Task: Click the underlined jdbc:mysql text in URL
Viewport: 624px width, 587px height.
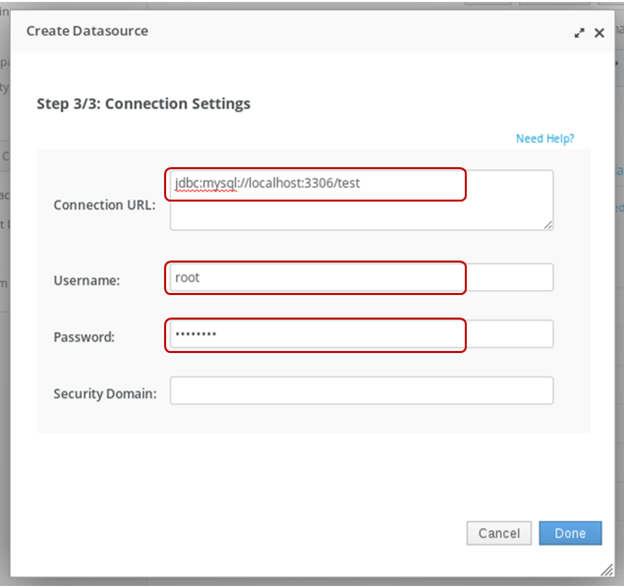Action: (x=207, y=184)
